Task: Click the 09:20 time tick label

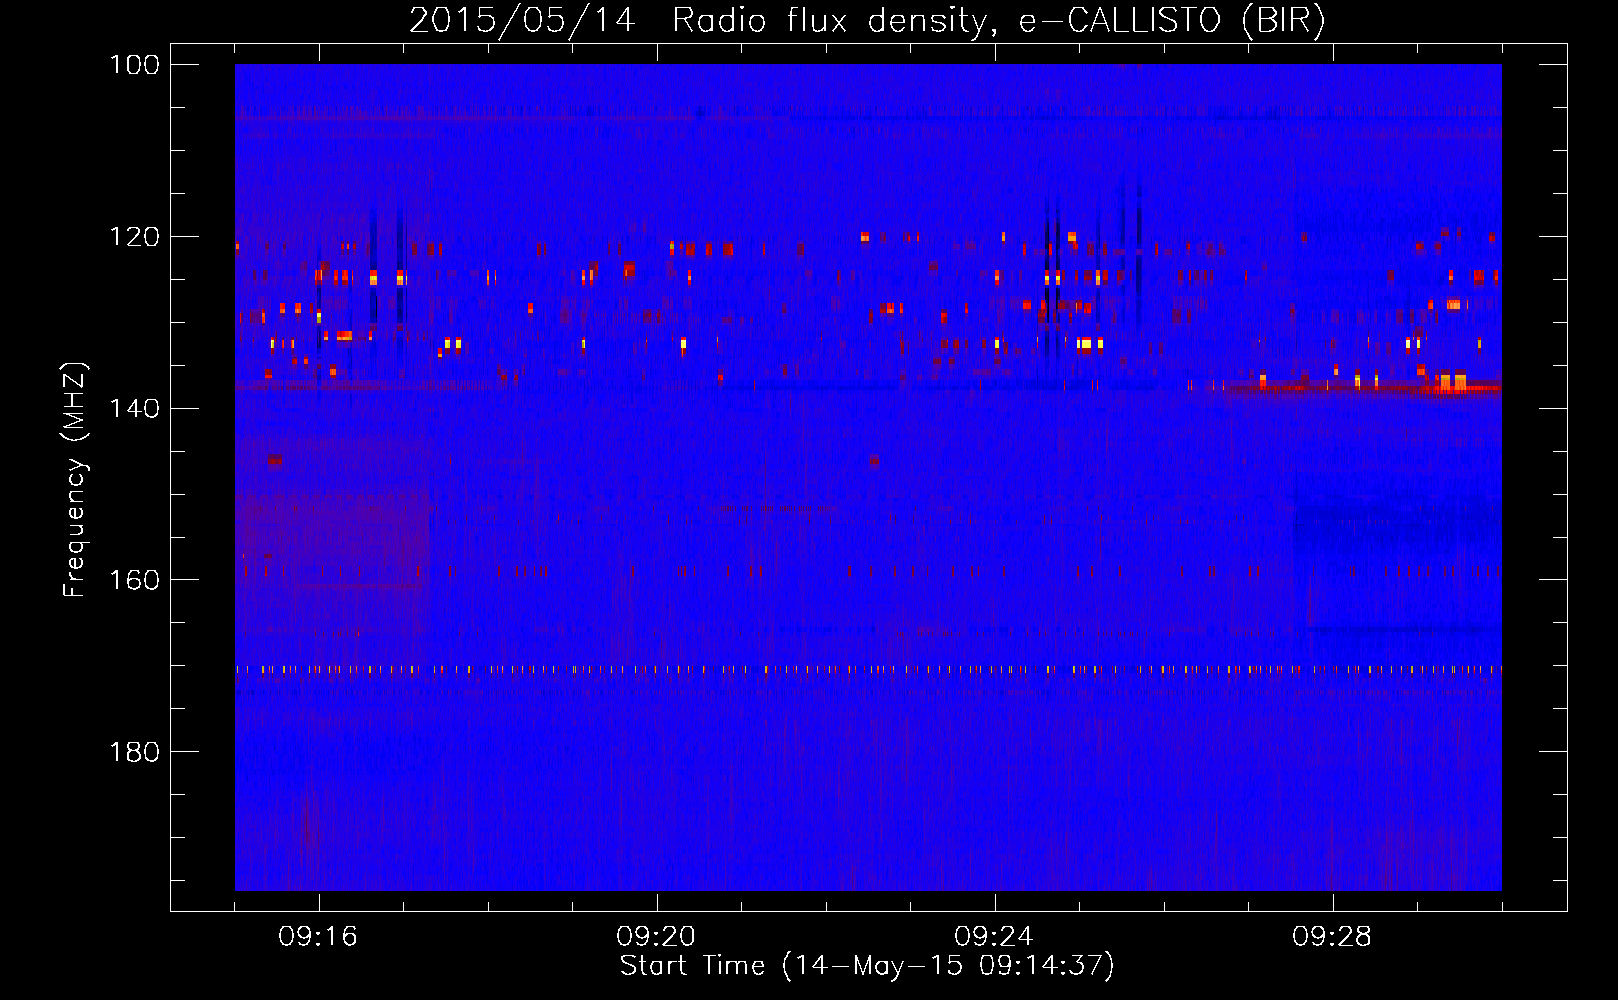Action: [x=656, y=936]
